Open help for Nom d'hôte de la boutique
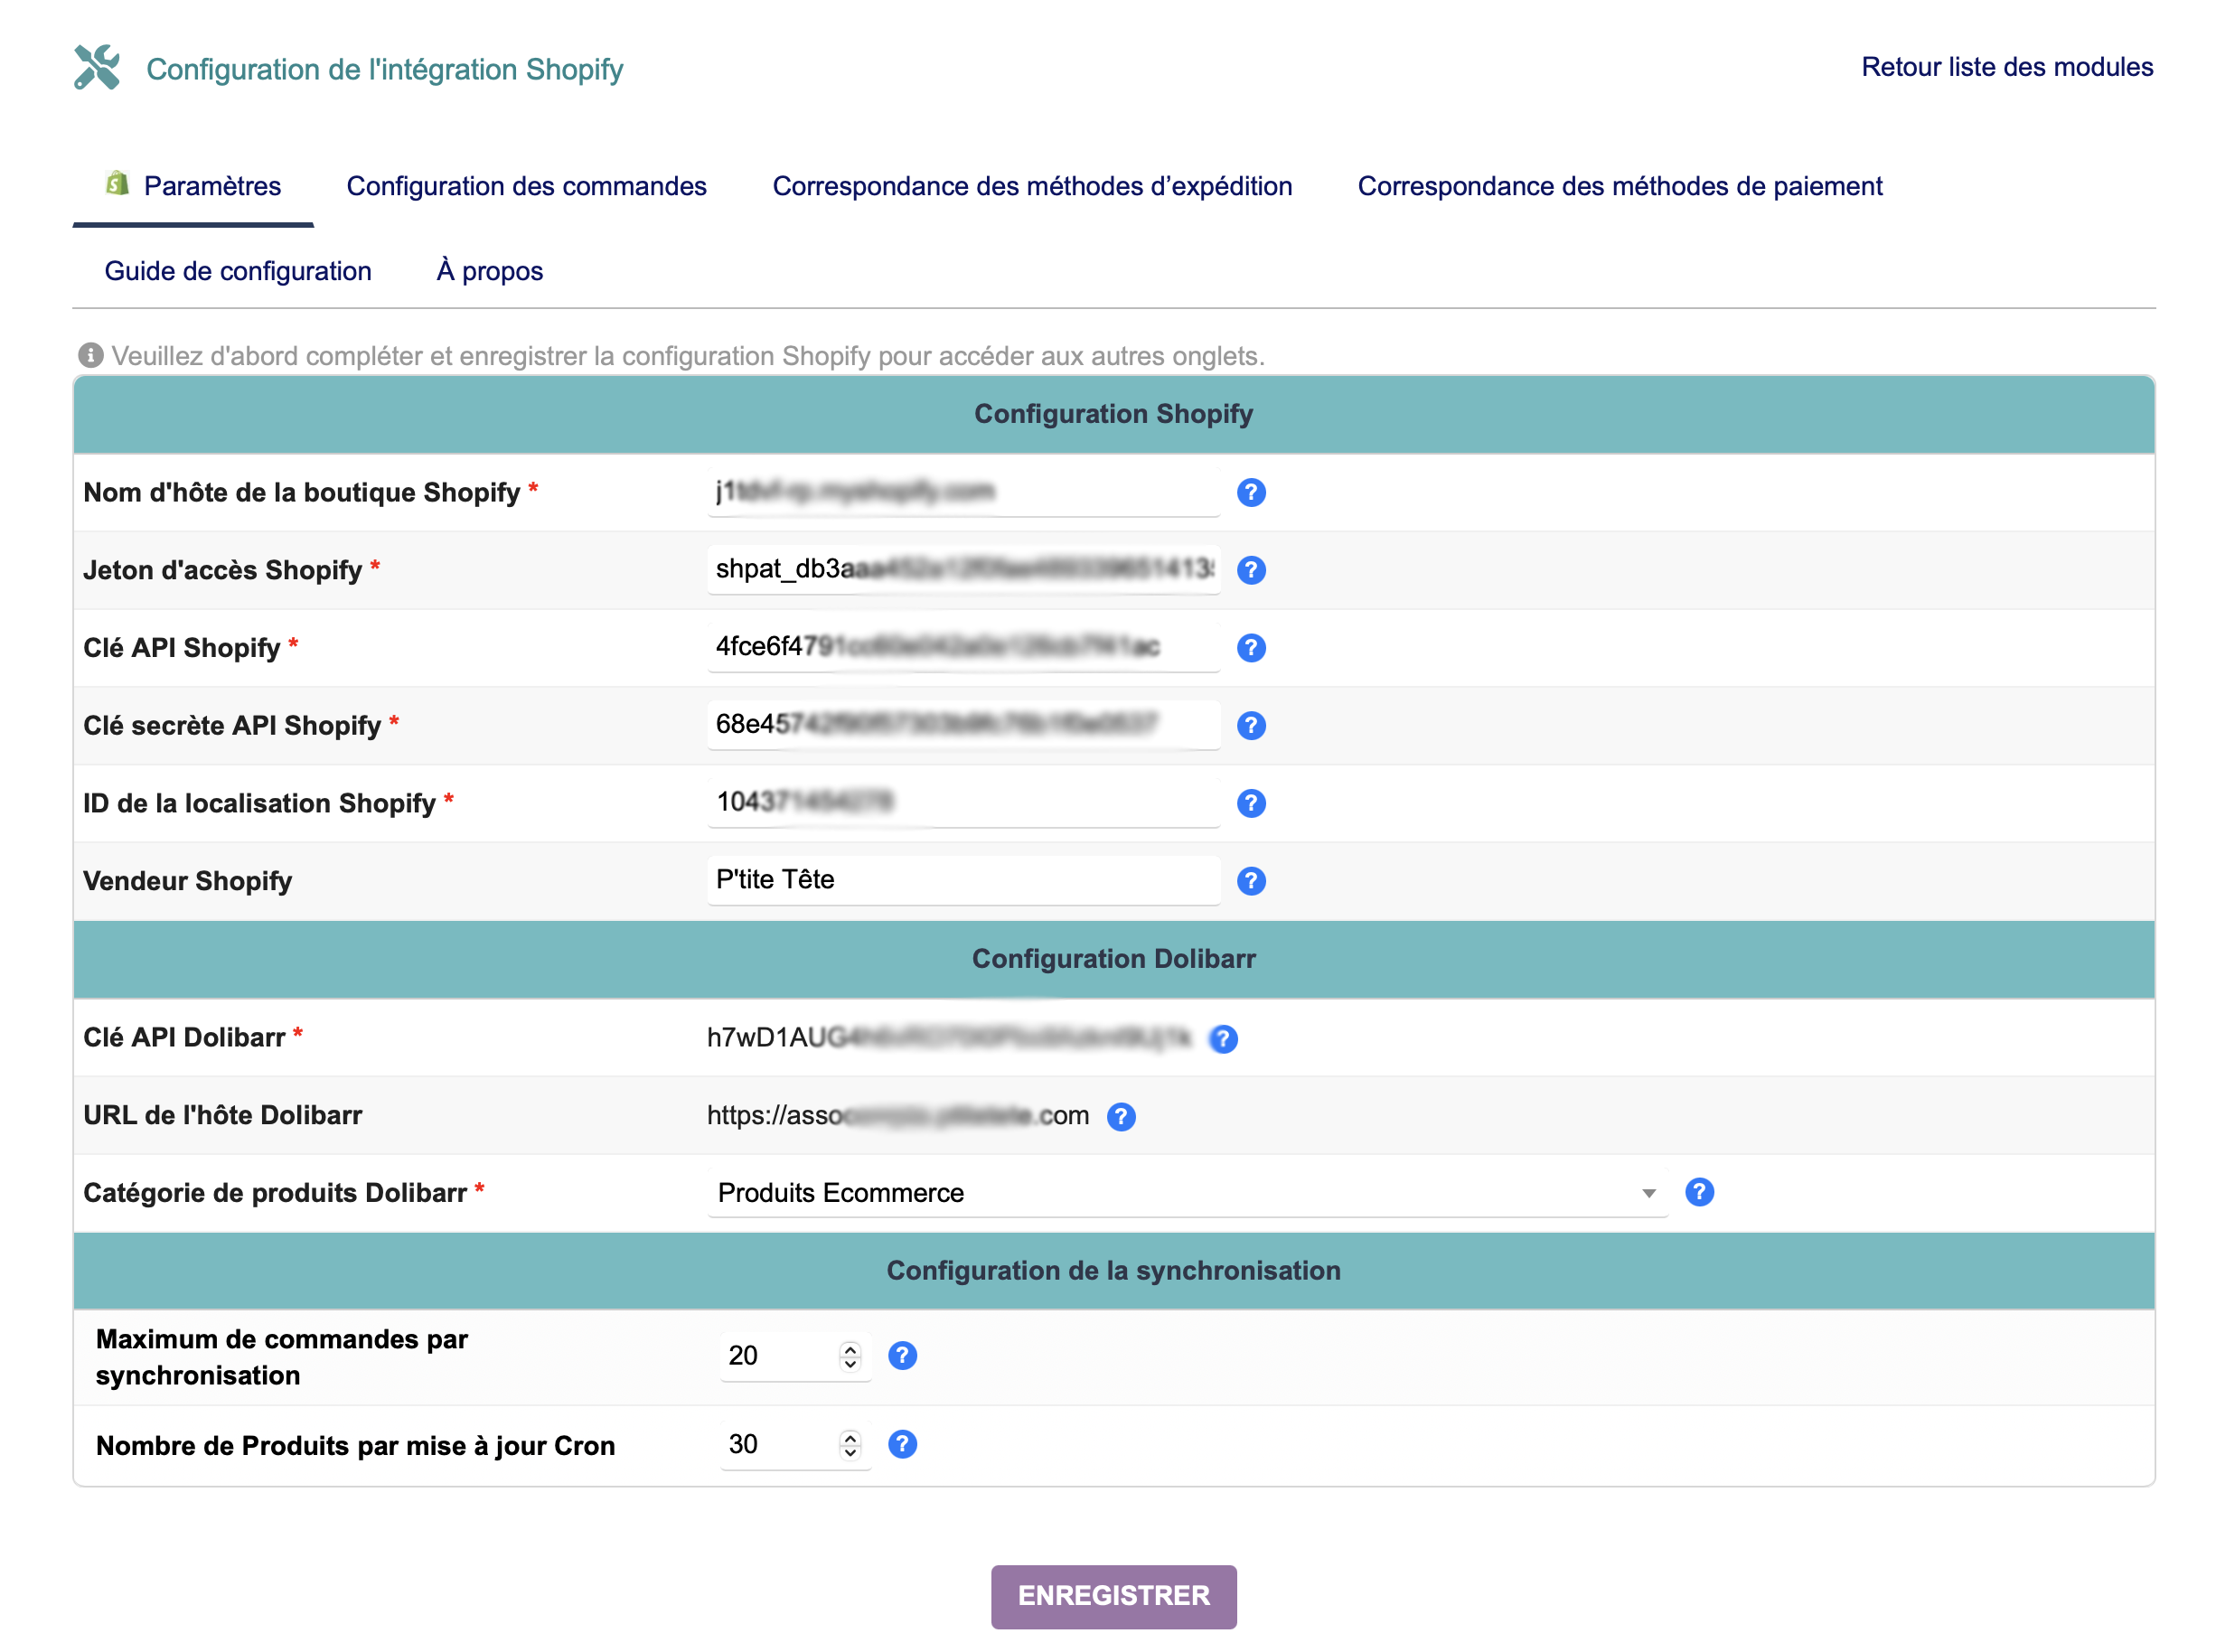Viewport: 2216px width, 1652px height. pos(1250,492)
